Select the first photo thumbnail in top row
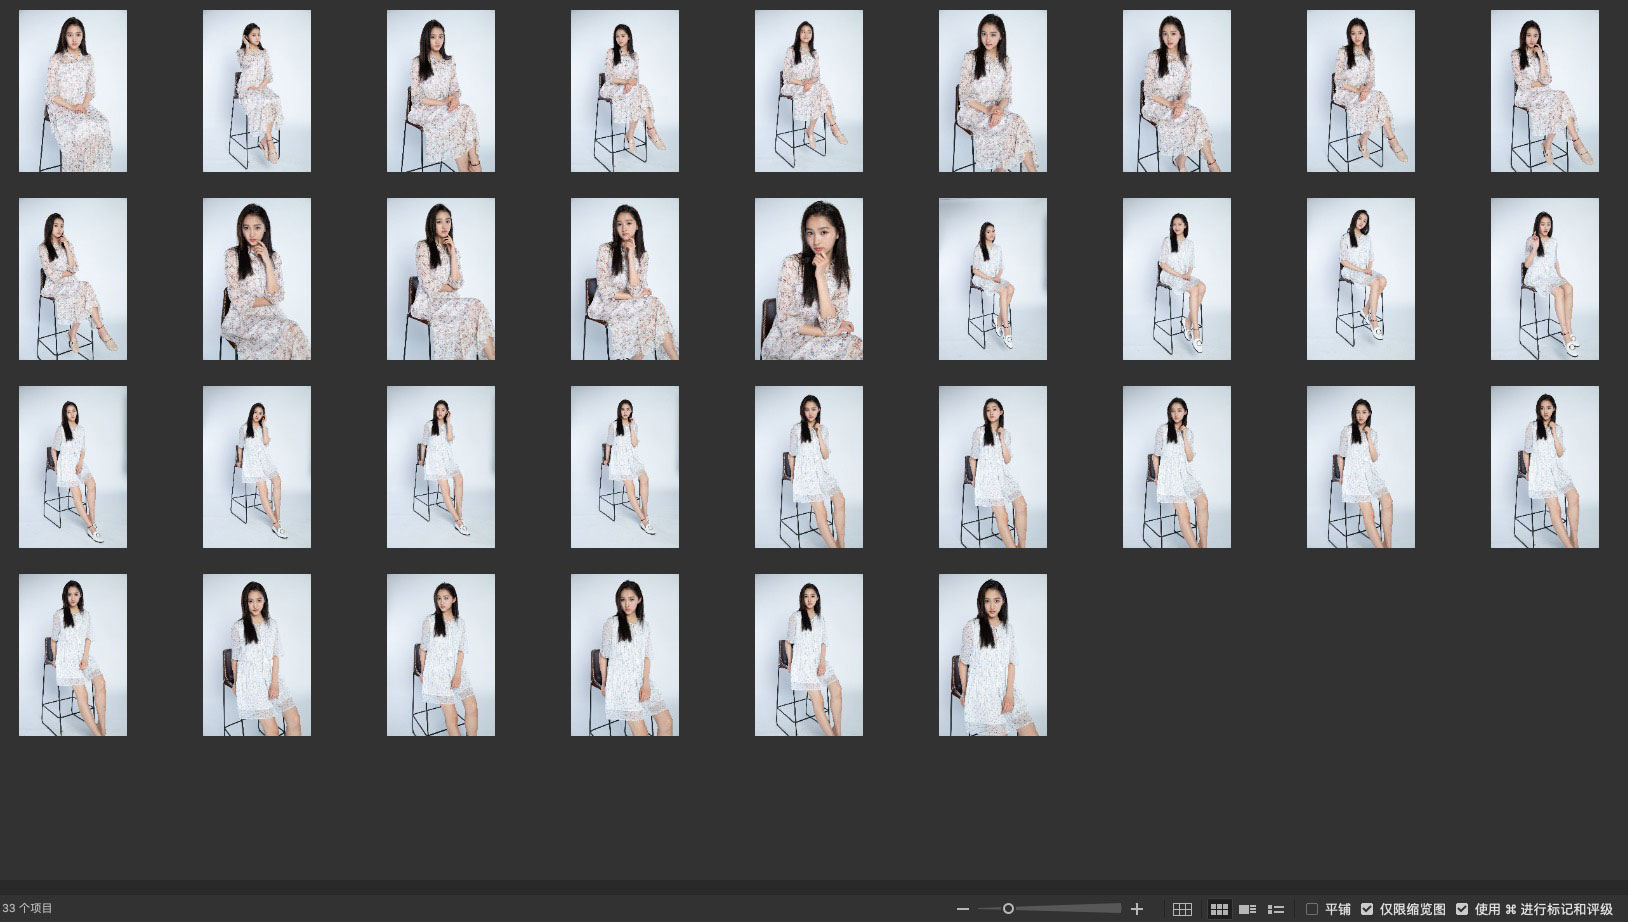 point(73,91)
